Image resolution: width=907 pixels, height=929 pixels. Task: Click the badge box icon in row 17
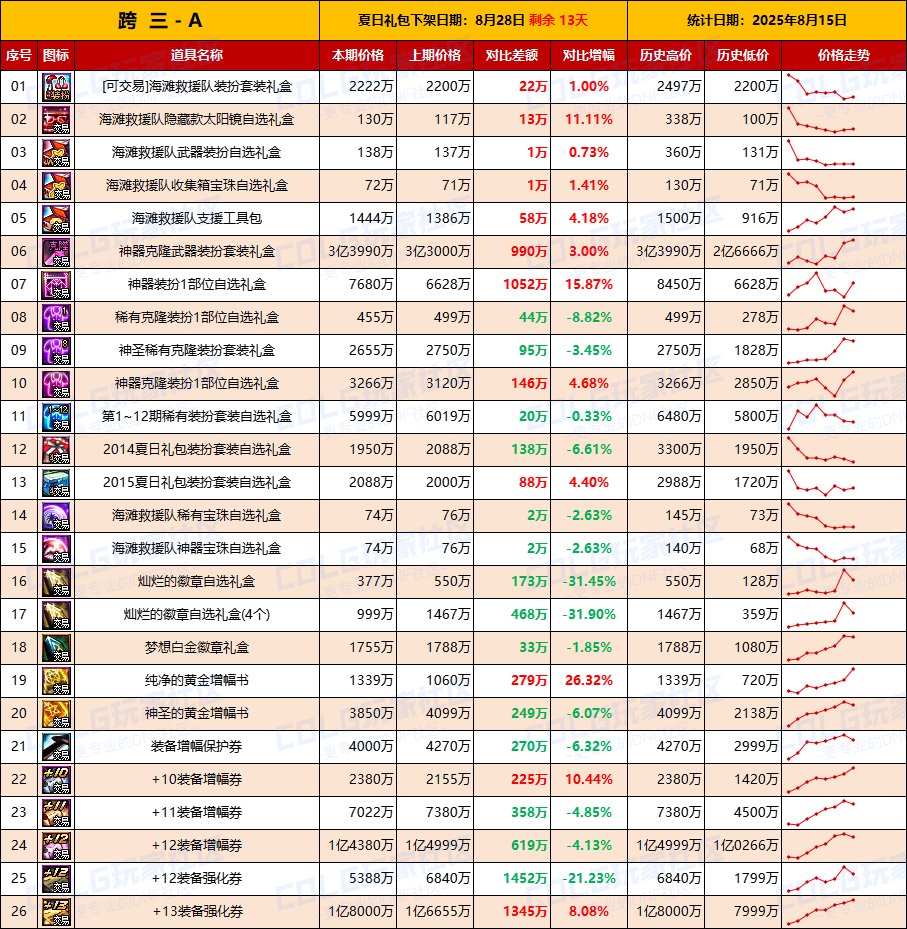(x=56, y=615)
